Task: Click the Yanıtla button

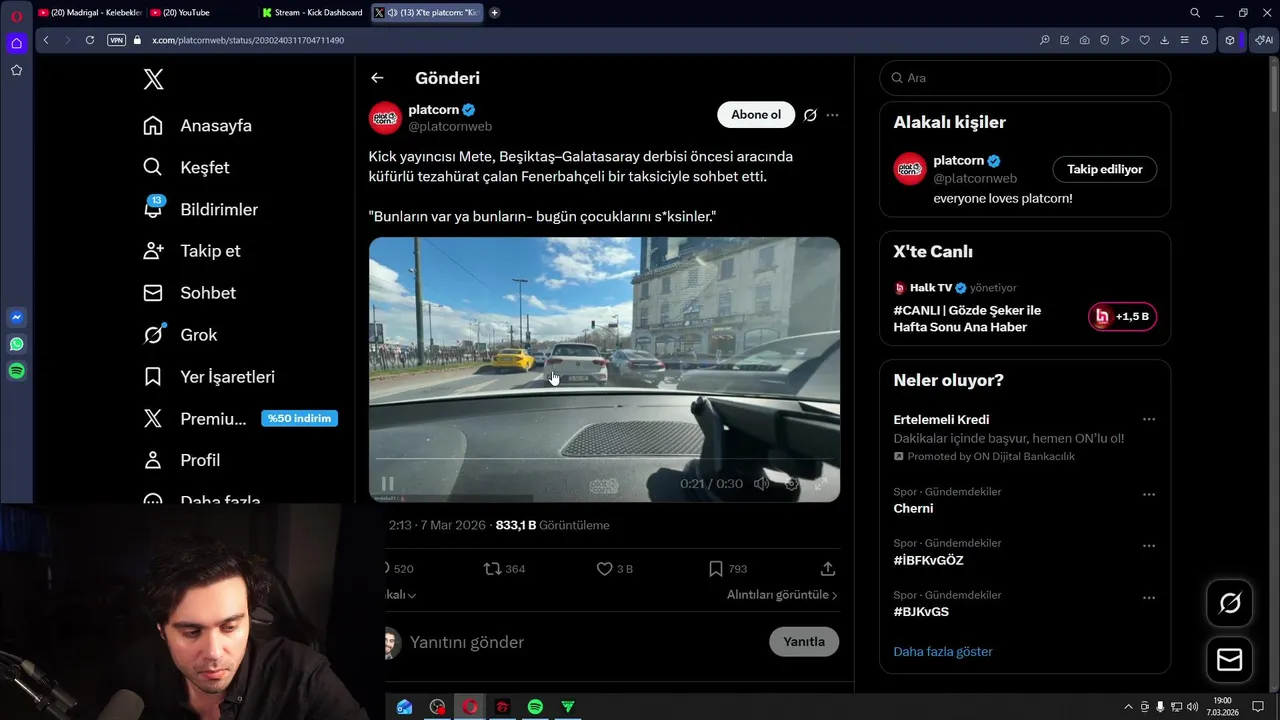Action: click(x=804, y=642)
